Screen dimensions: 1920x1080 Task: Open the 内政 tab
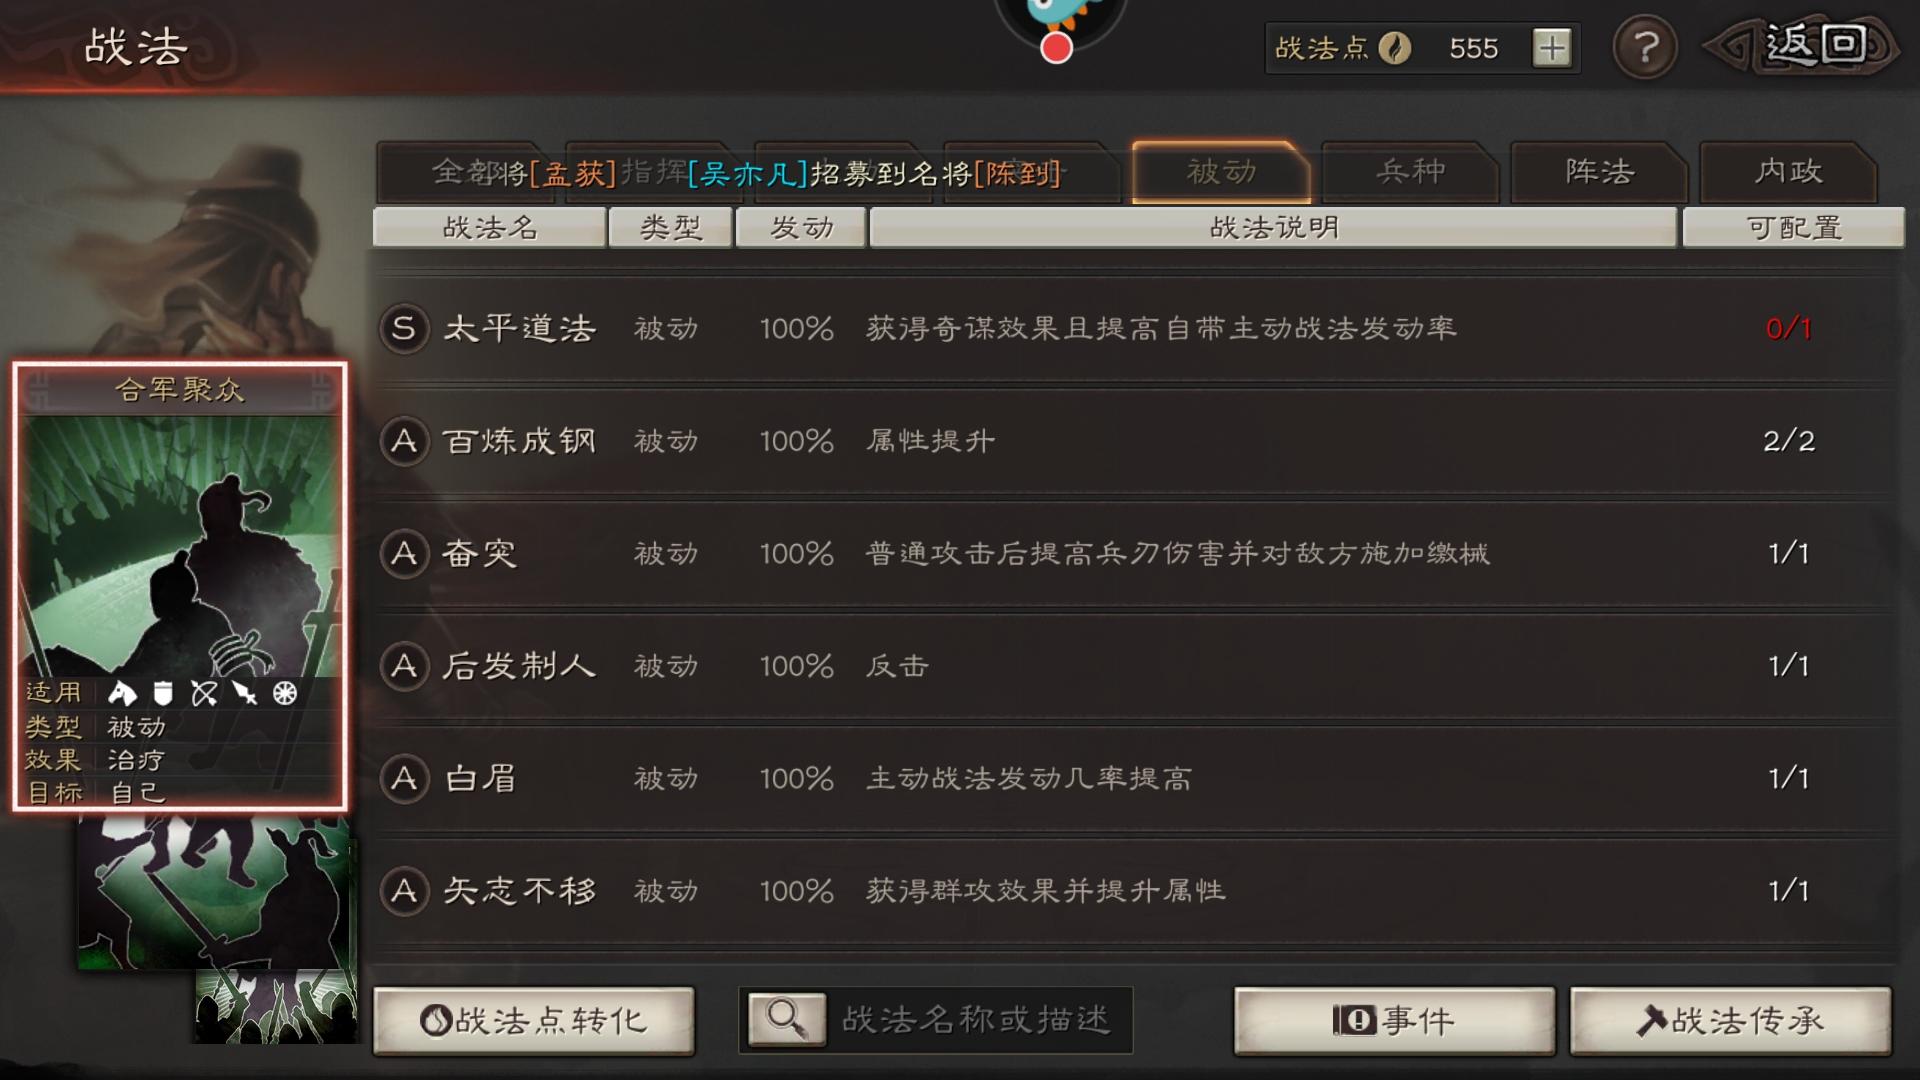tap(1788, 172)
